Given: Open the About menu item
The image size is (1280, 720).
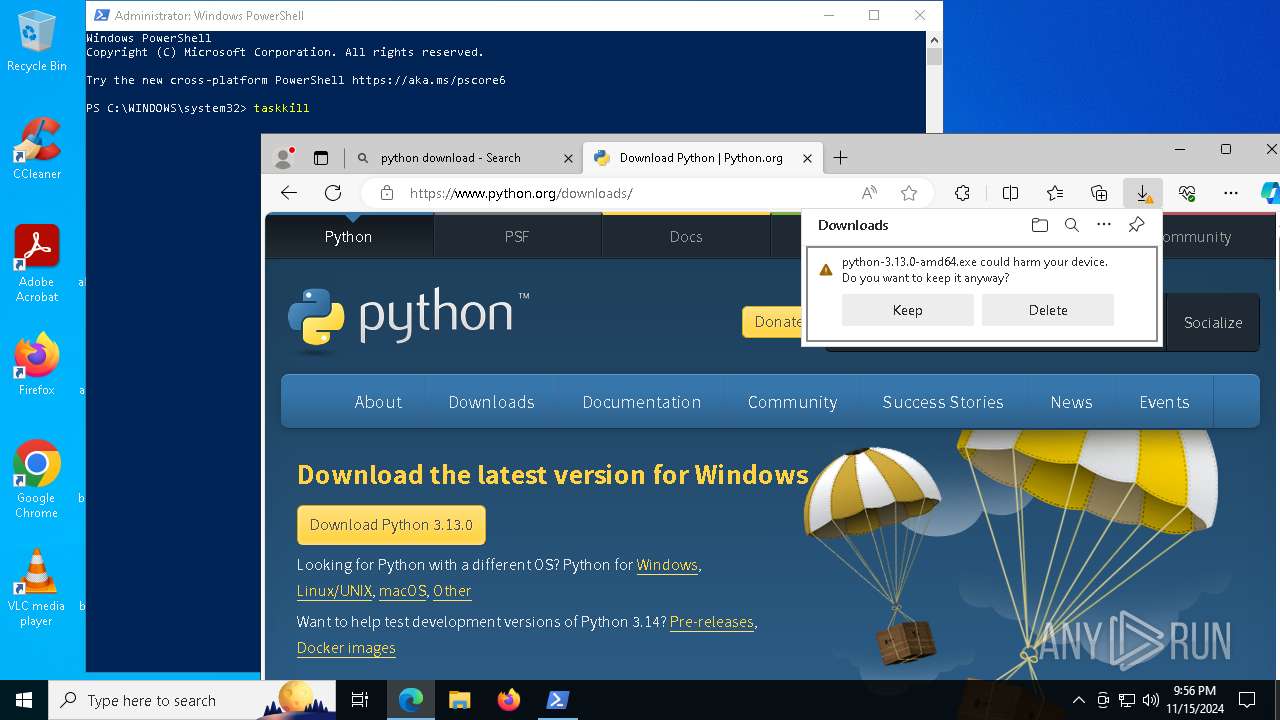Looking at the screenshot, I should pos(378,402).
